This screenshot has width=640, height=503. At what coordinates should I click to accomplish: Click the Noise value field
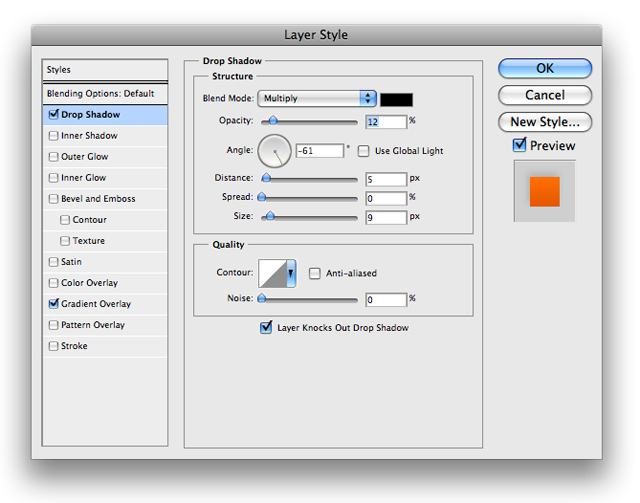pyautogui.click(x=386, y=300)
